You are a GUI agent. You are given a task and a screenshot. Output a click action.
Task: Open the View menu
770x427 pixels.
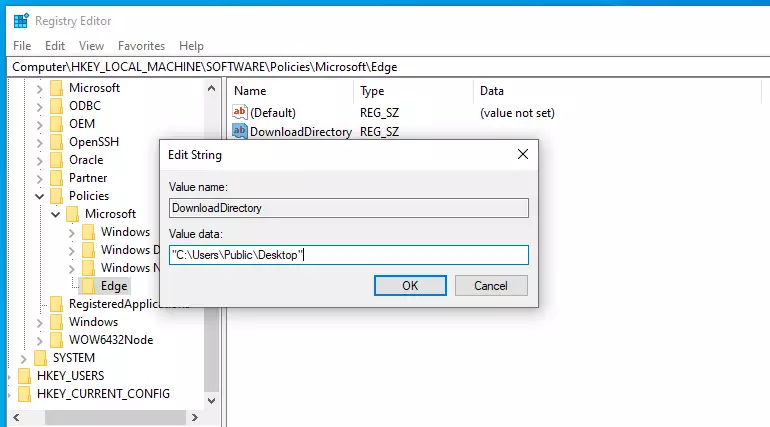click(91, 46)
